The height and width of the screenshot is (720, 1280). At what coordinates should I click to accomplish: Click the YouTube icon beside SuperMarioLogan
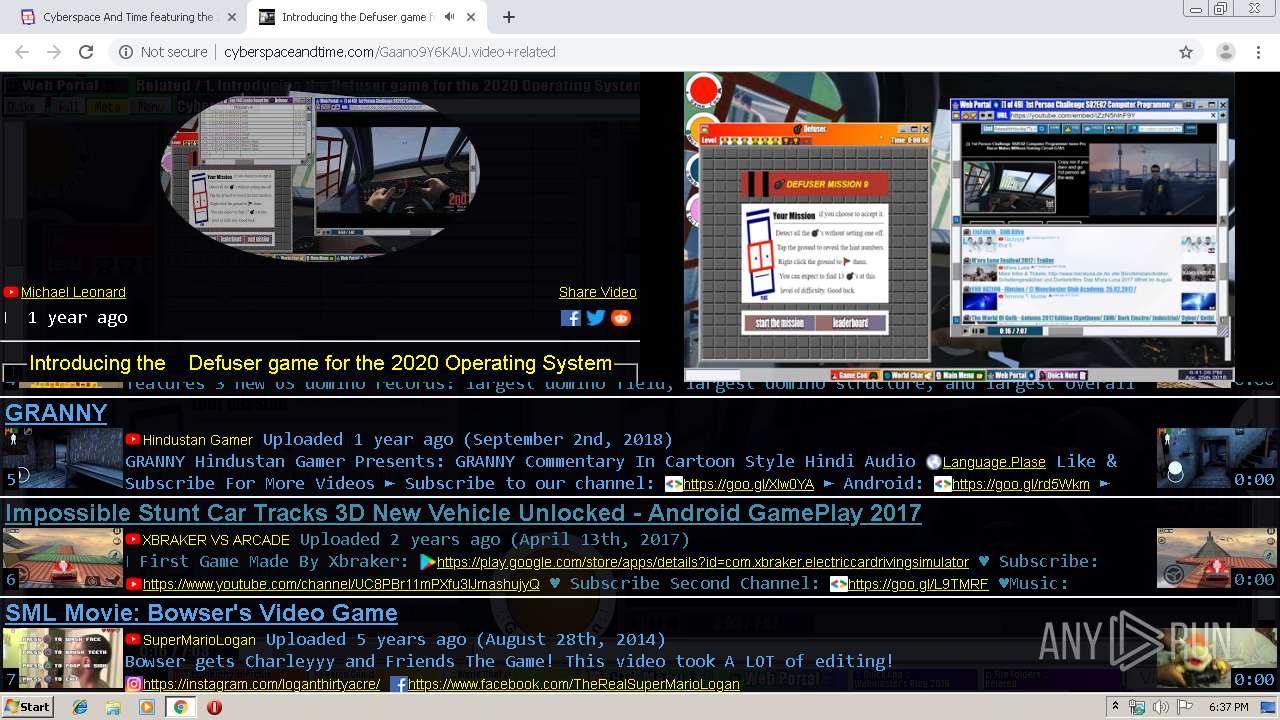132,640
